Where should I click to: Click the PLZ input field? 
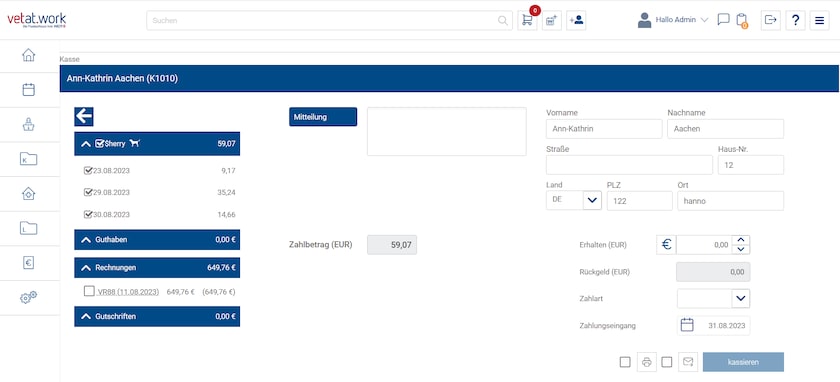640,200
